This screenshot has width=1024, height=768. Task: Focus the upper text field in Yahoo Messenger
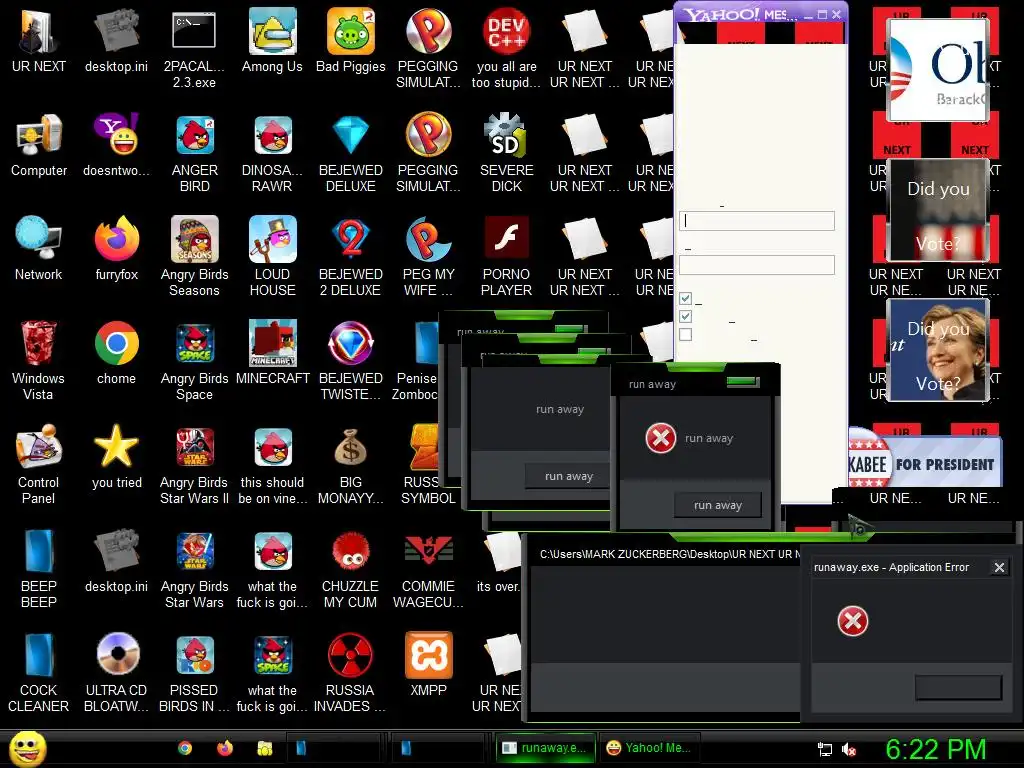tap(757, 221)
